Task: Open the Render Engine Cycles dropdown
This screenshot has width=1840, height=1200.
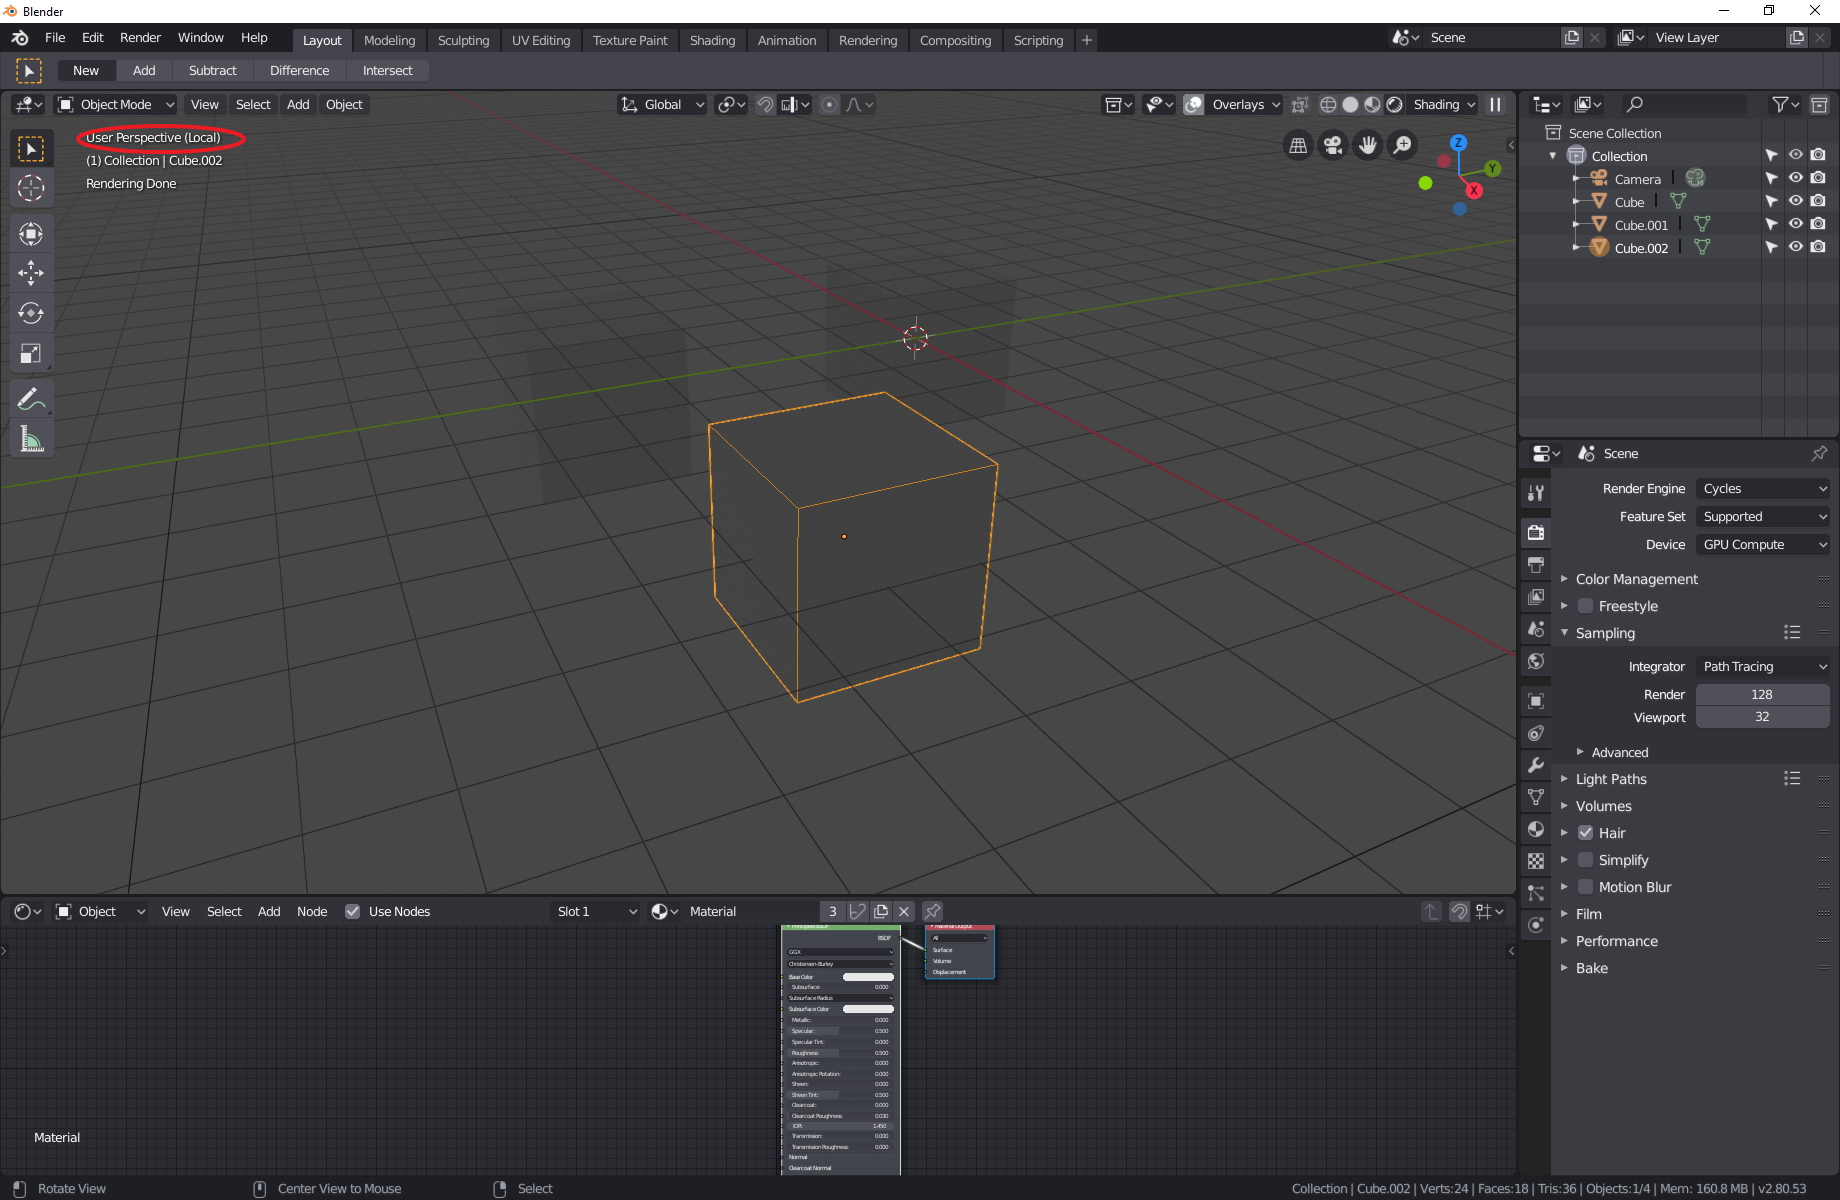Action: click(x=1763, y=488)
